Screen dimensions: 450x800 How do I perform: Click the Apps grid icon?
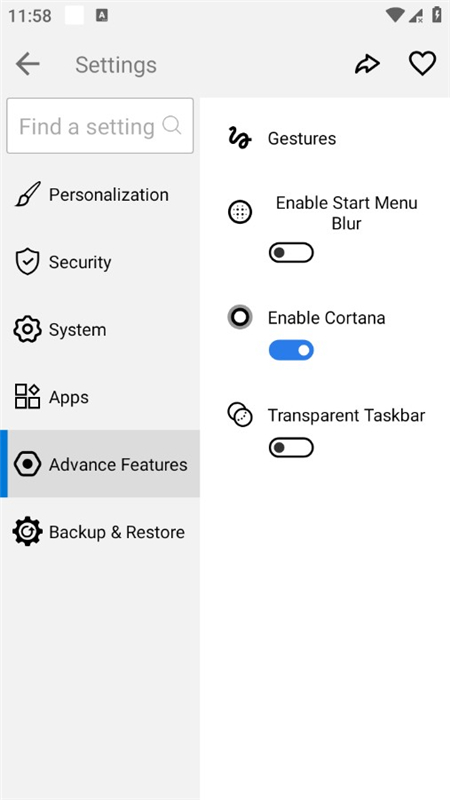pyautogui.click(x=28, y=397)
